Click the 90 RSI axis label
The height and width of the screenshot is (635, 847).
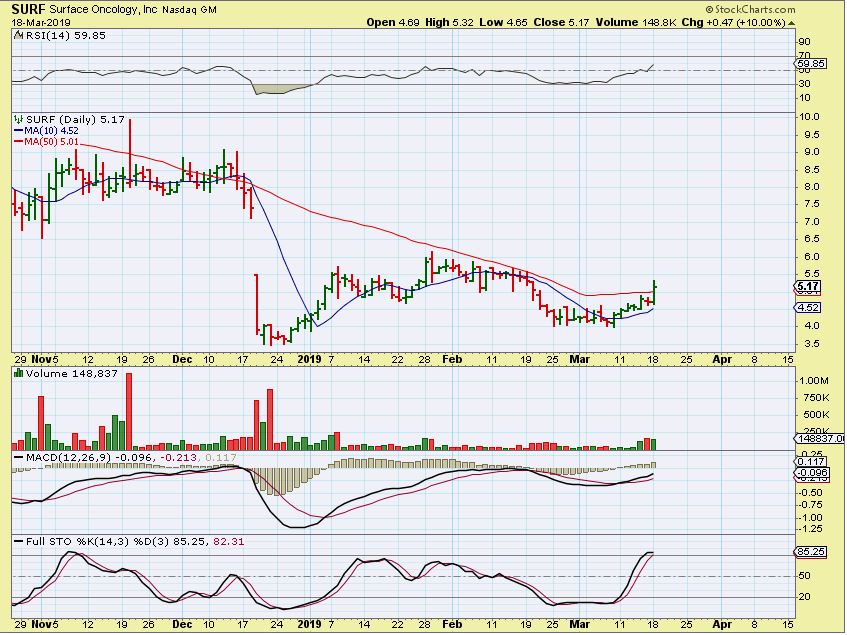(805, 42)
